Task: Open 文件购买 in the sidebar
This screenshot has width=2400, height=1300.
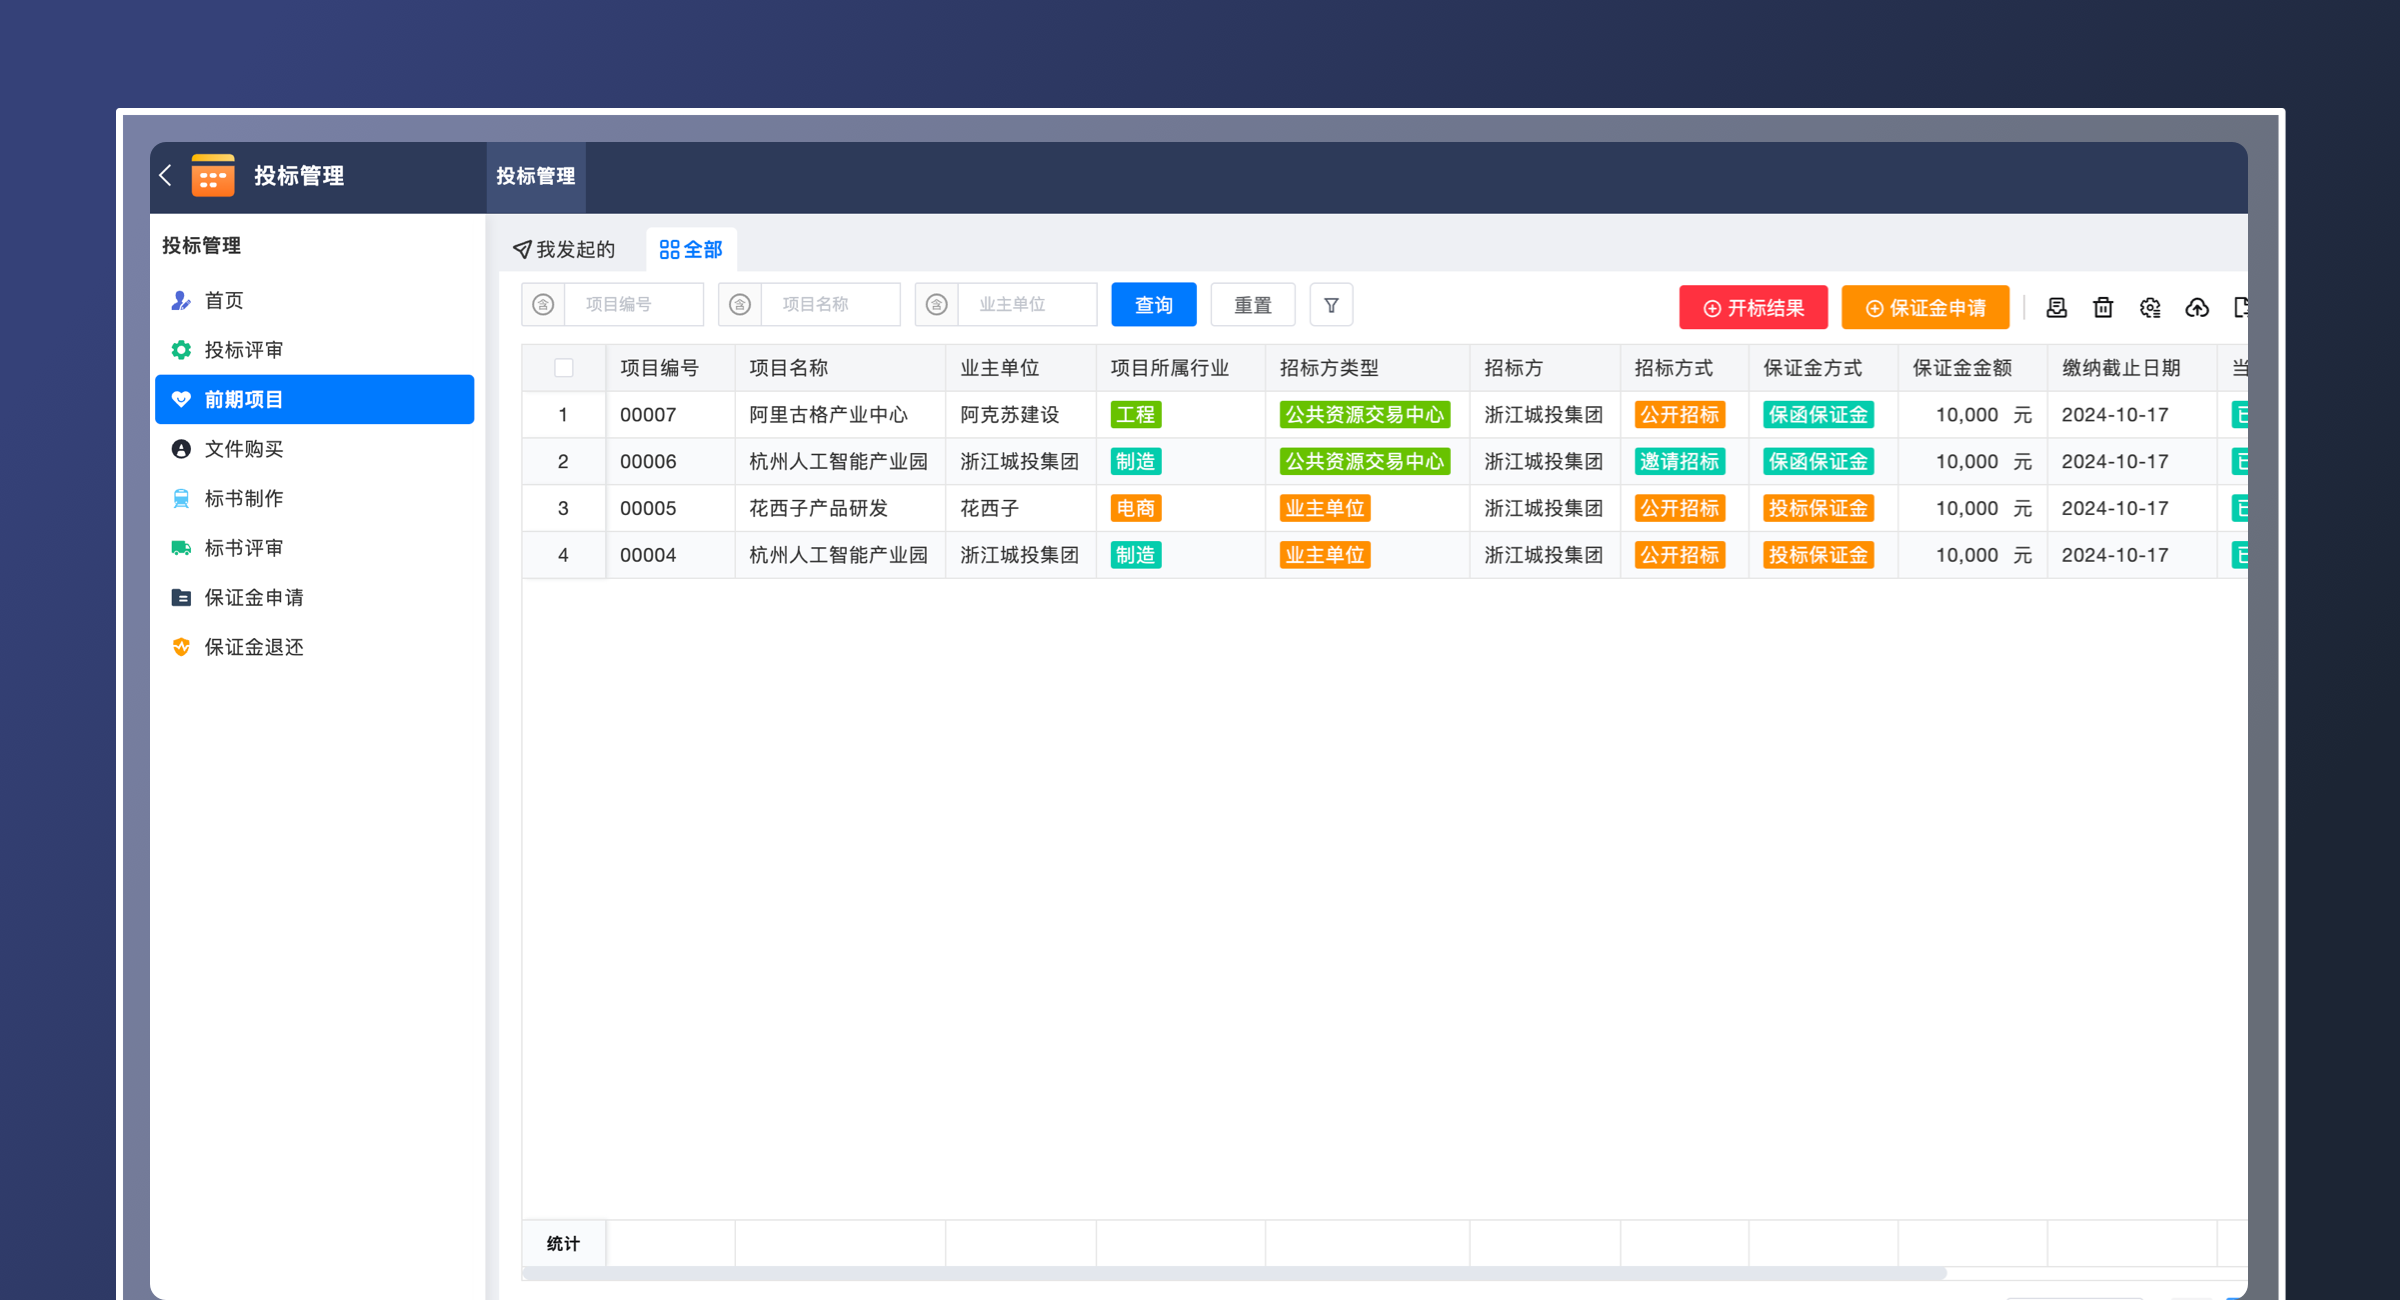Action: (244, 449)
